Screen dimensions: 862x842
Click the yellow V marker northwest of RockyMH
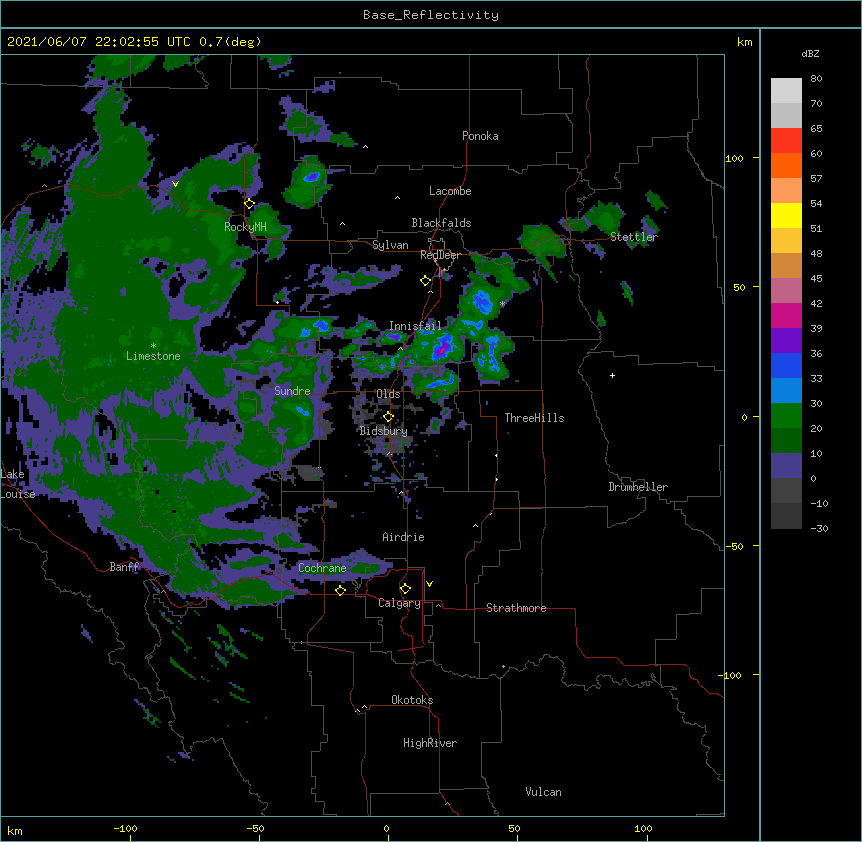pyautogui.click(x=175, y=184)
